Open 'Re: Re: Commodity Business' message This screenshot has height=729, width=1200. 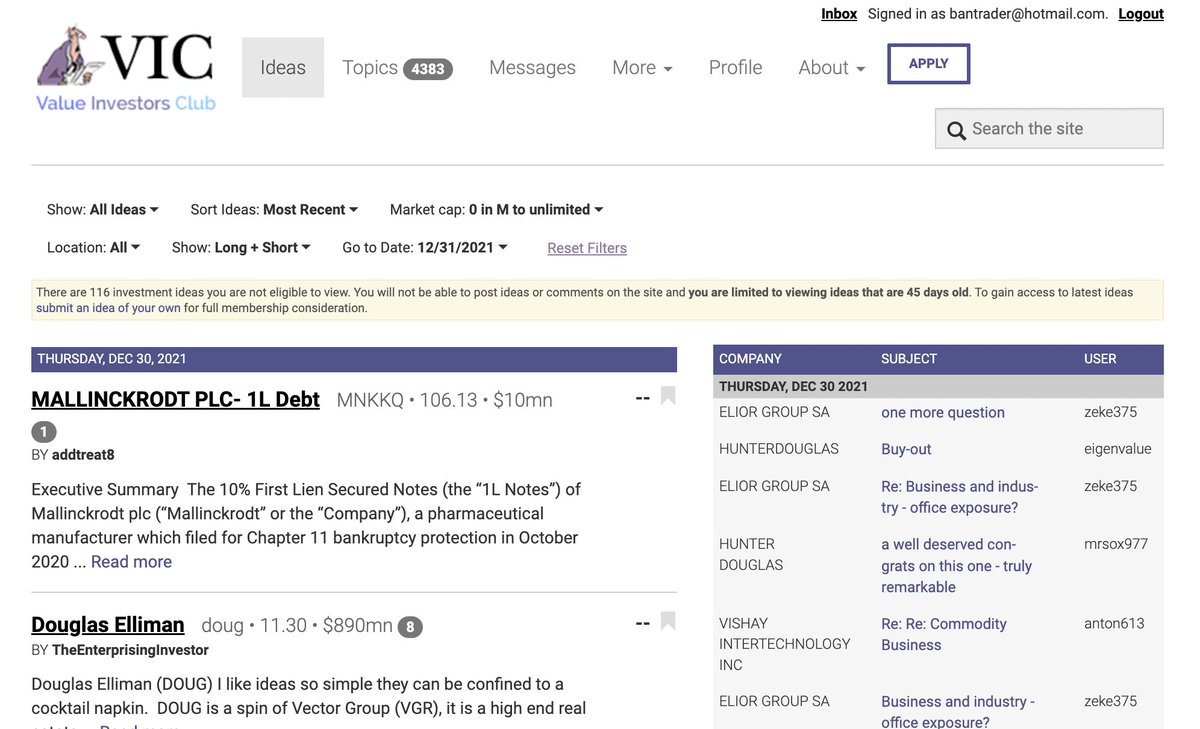point(944,634)
